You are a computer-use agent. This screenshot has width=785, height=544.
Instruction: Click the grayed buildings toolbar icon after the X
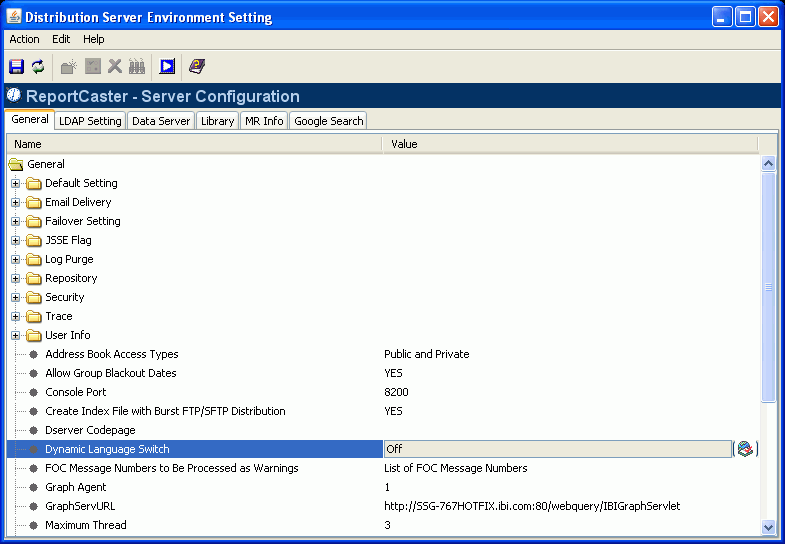(x=137, y=66)
